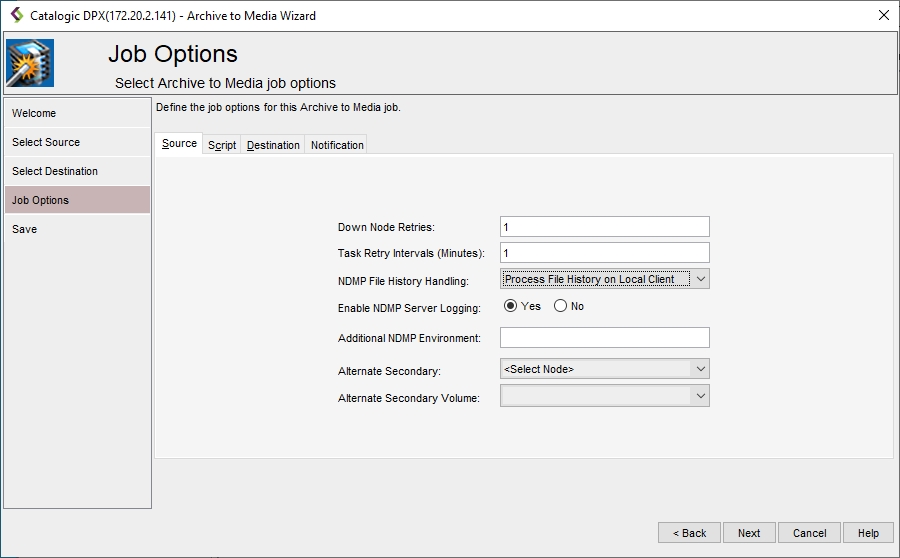Cancel the Archive to Media wizard

click(x=809, y=533)
